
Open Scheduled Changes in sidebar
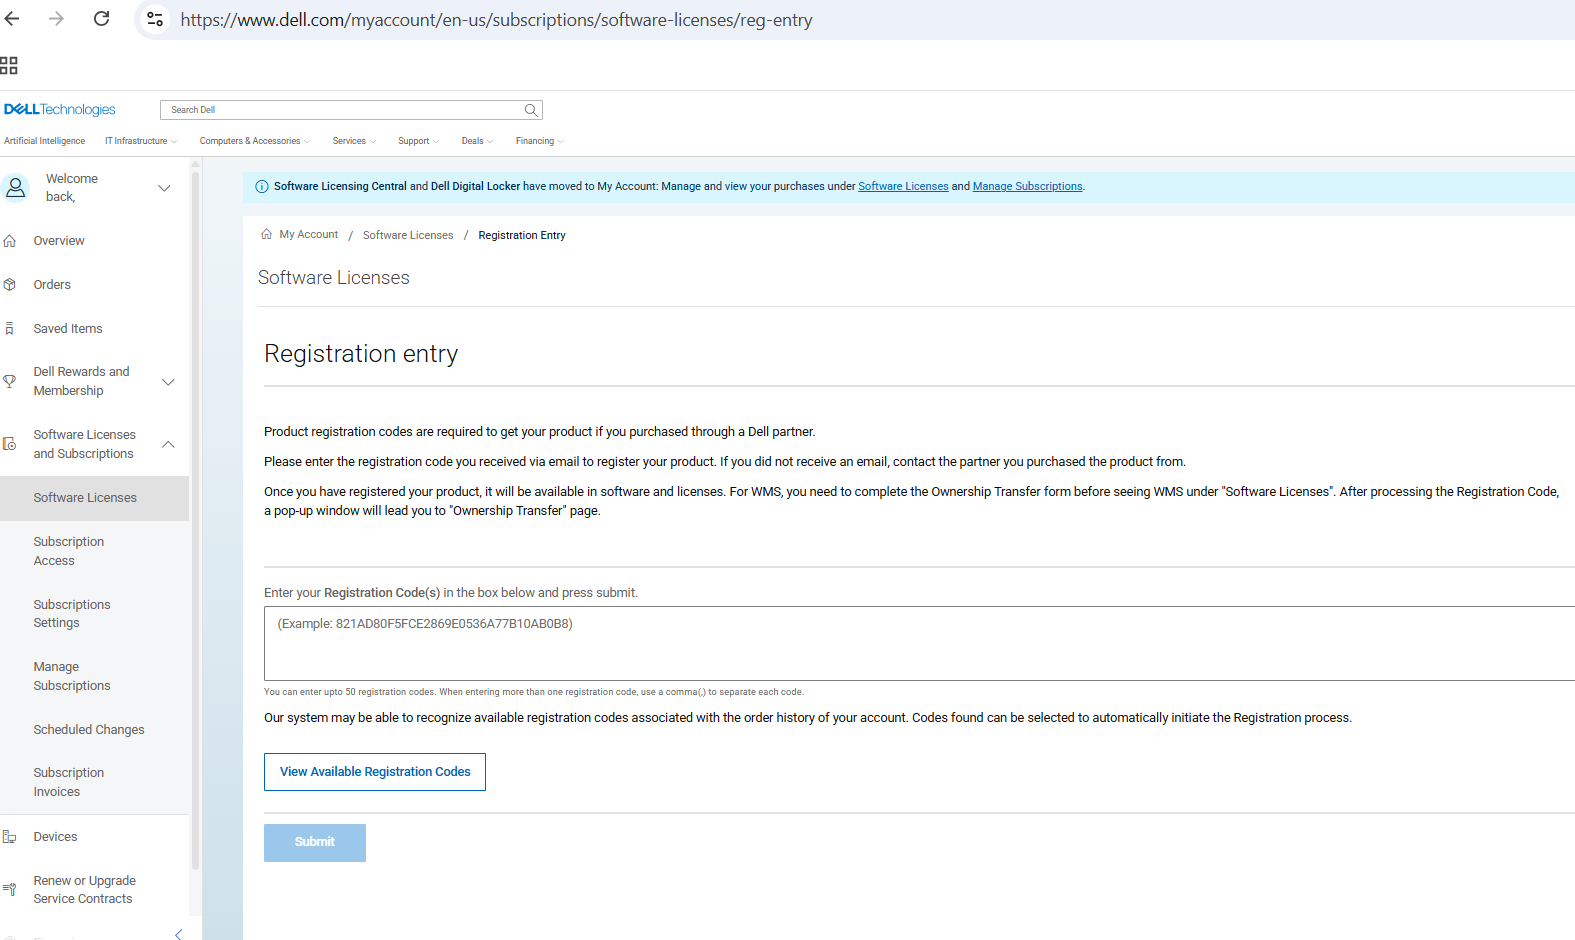click(x=89, y=730)
